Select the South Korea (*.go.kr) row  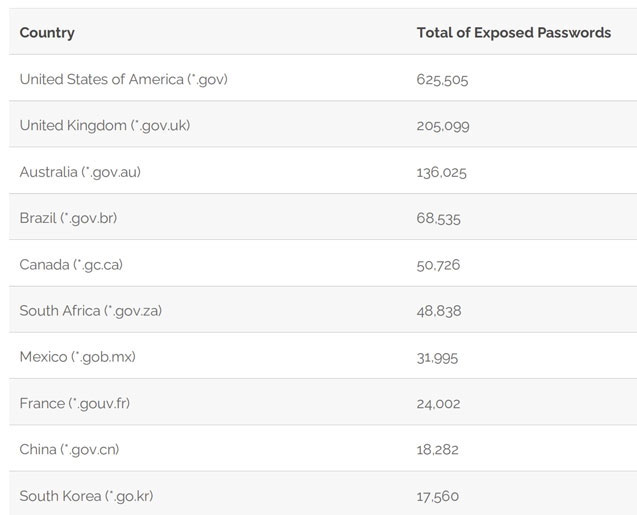[323, 493]
